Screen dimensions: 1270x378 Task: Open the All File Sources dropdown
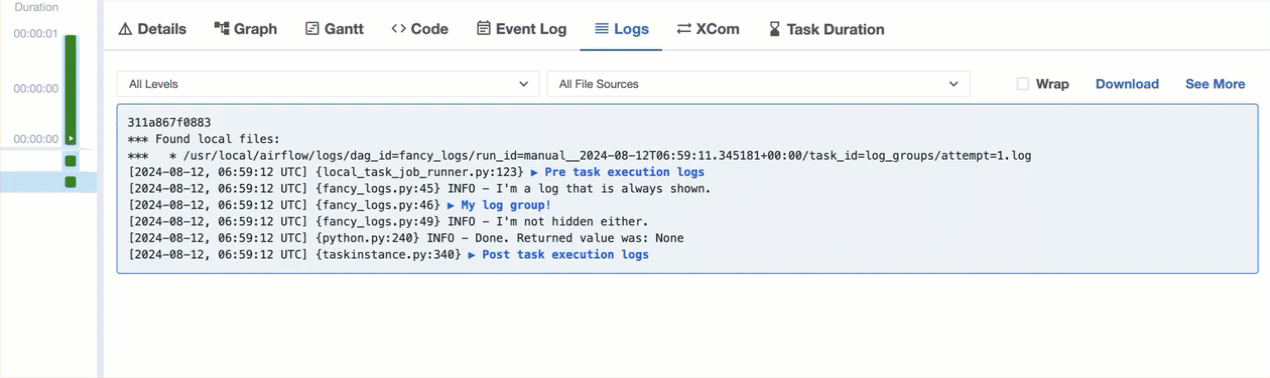point(758,84)
